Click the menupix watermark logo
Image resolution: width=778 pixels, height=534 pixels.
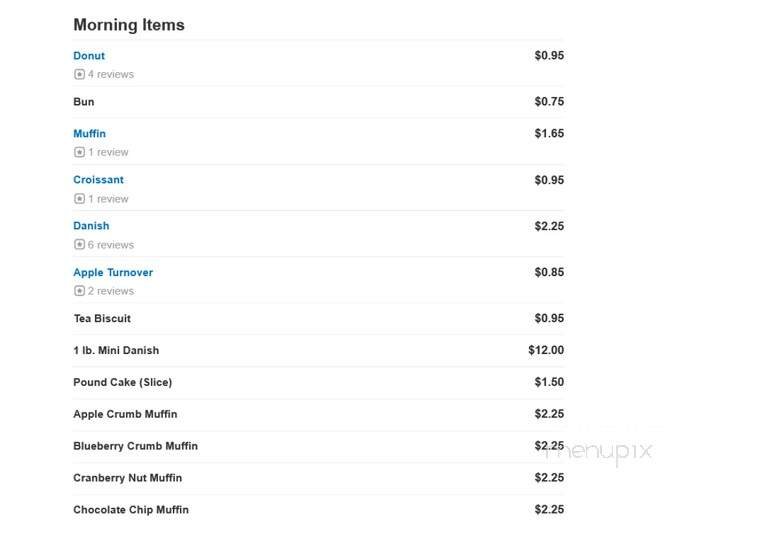(x=599, y=451)
